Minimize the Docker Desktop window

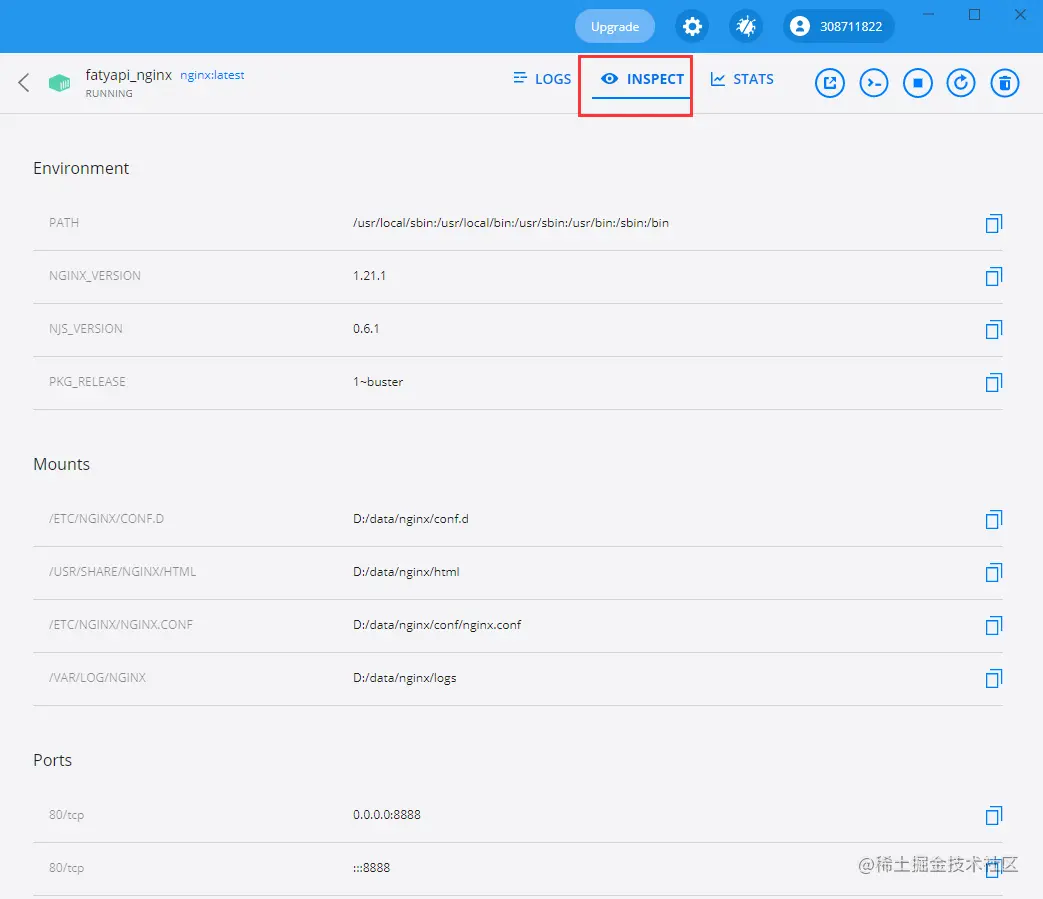pyautogui.click(x=929, y=14)
